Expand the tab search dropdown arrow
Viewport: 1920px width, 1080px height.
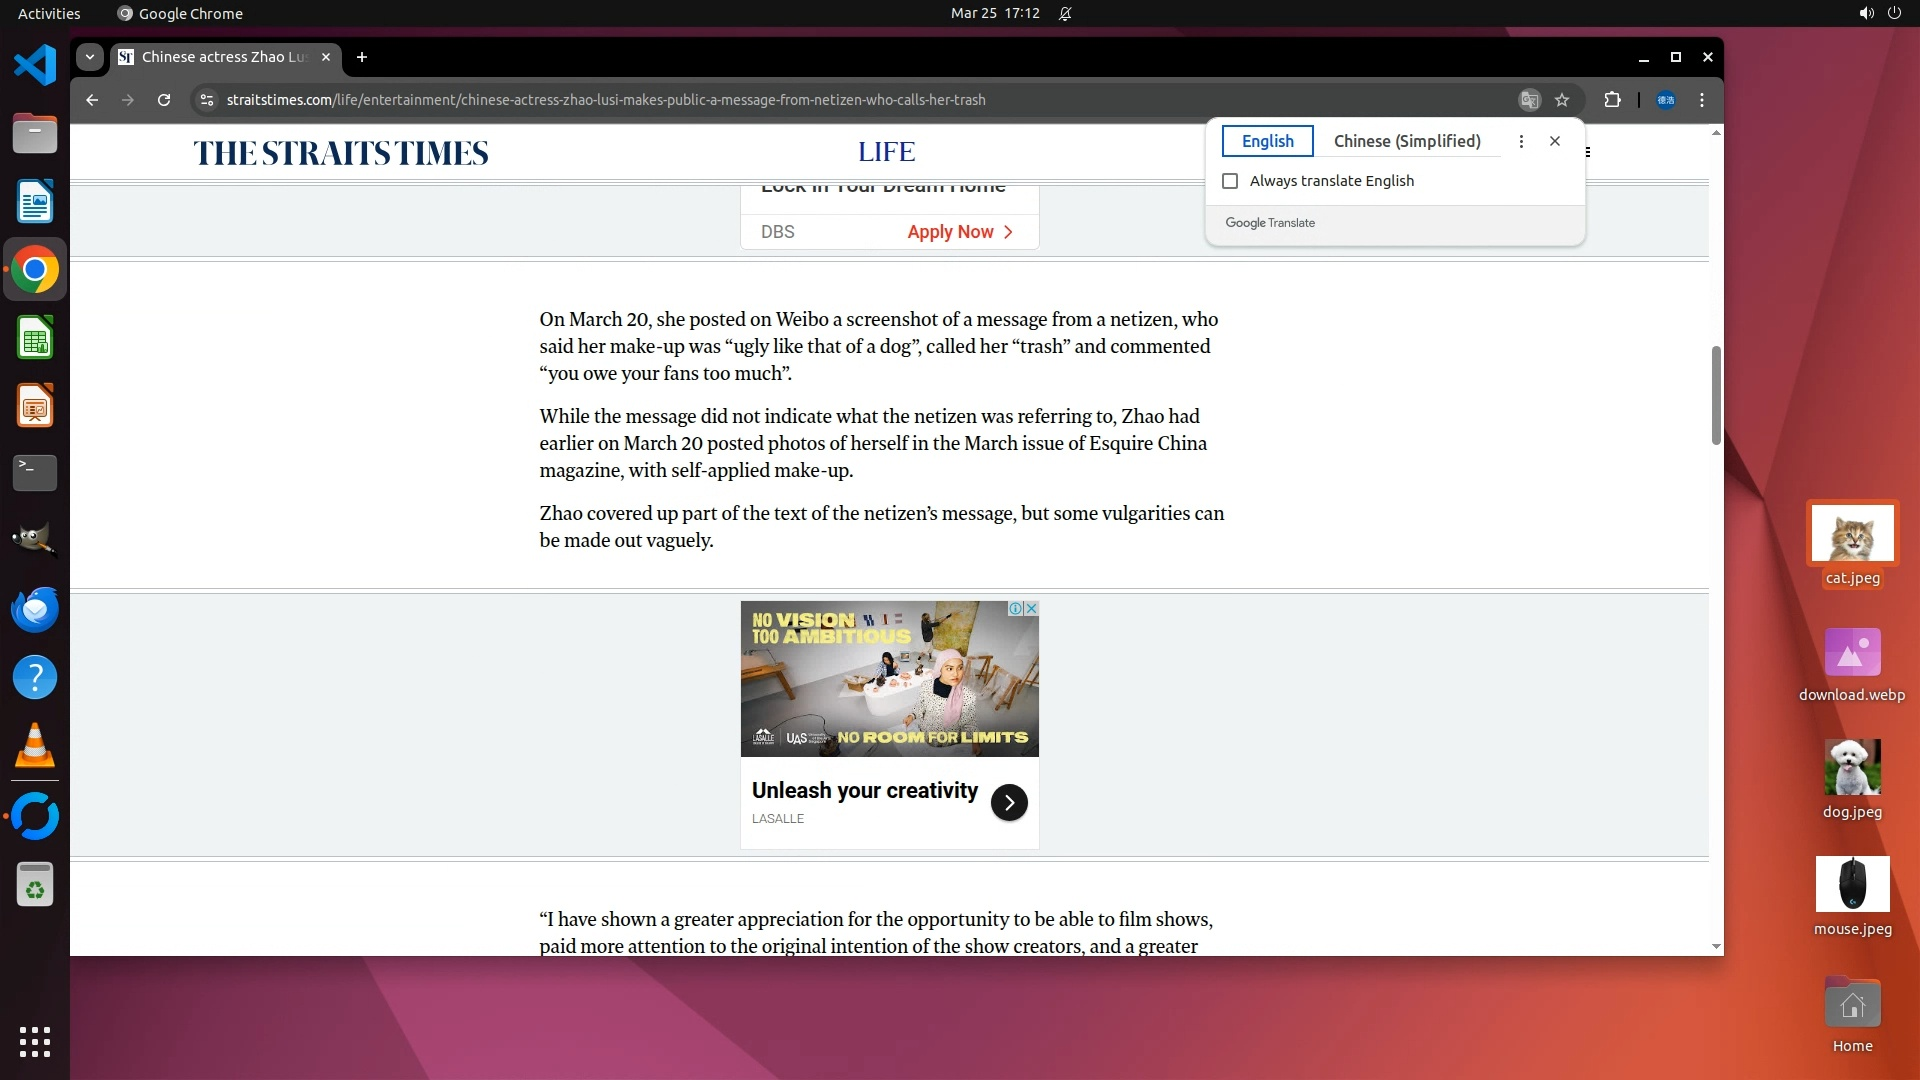[90, 57]
